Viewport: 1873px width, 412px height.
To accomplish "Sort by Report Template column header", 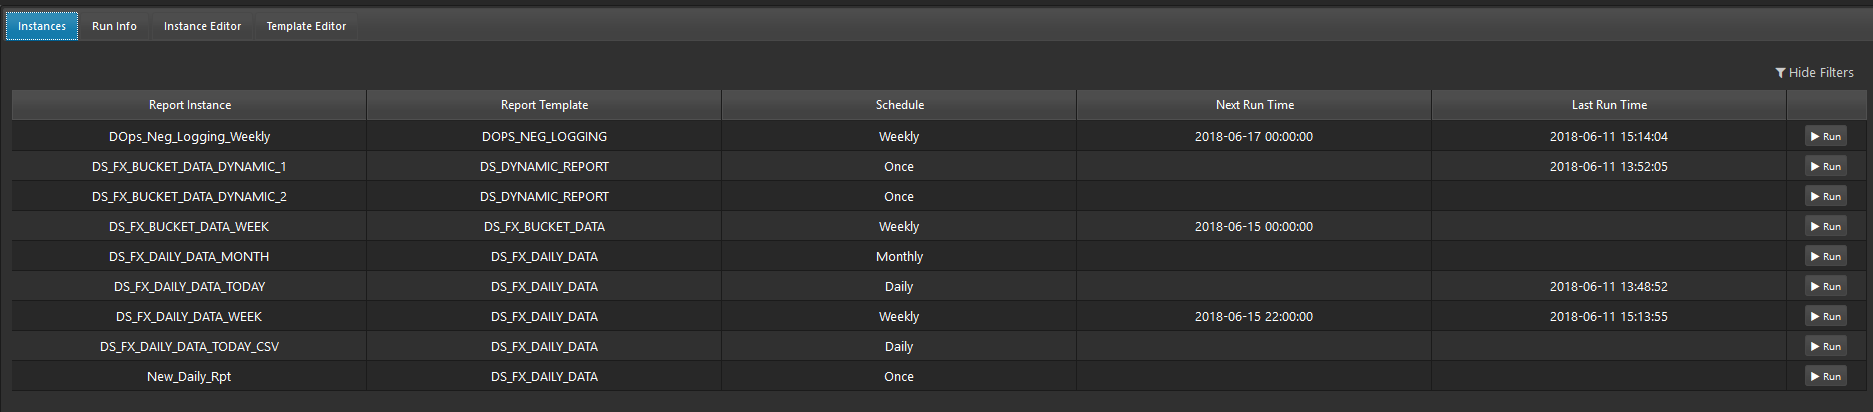I will point(544,105).
